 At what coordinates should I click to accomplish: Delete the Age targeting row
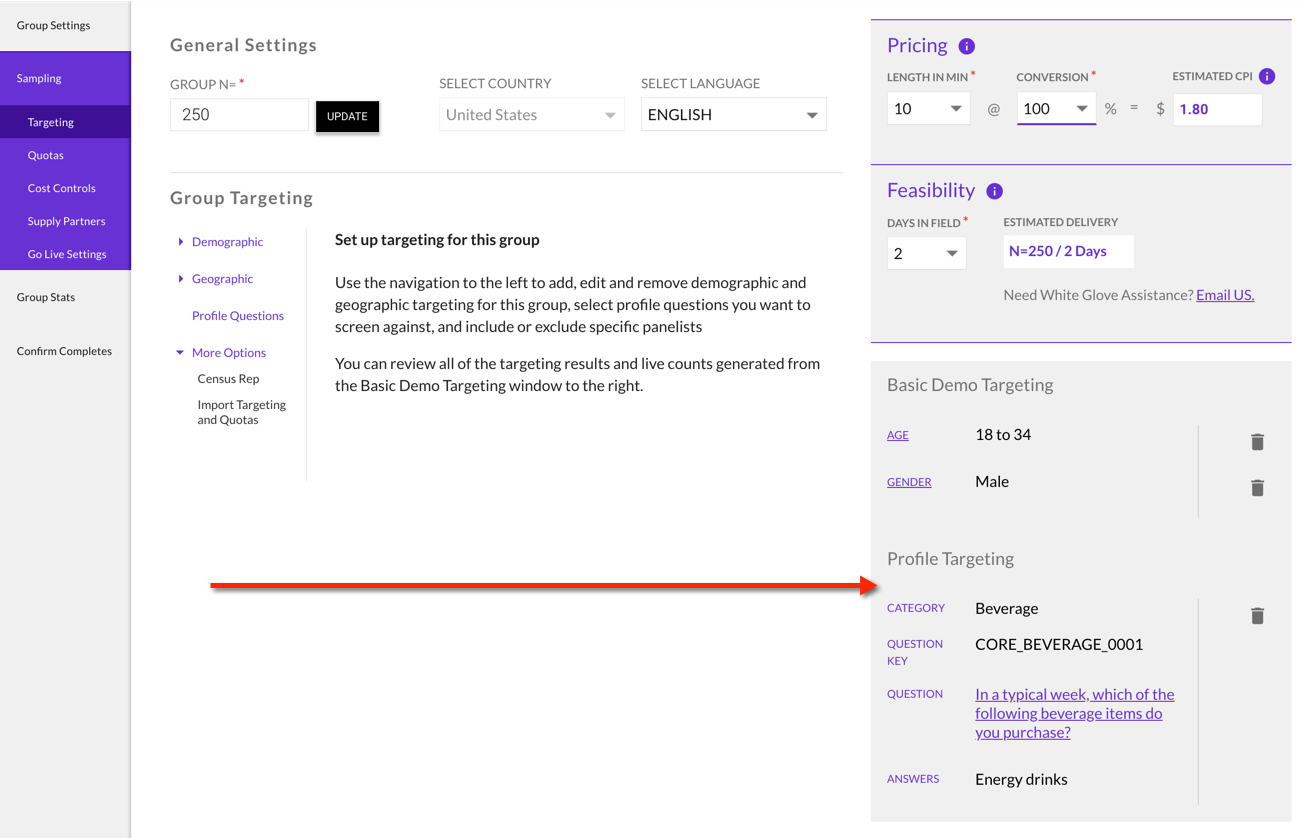click(x=1257, y=441)
